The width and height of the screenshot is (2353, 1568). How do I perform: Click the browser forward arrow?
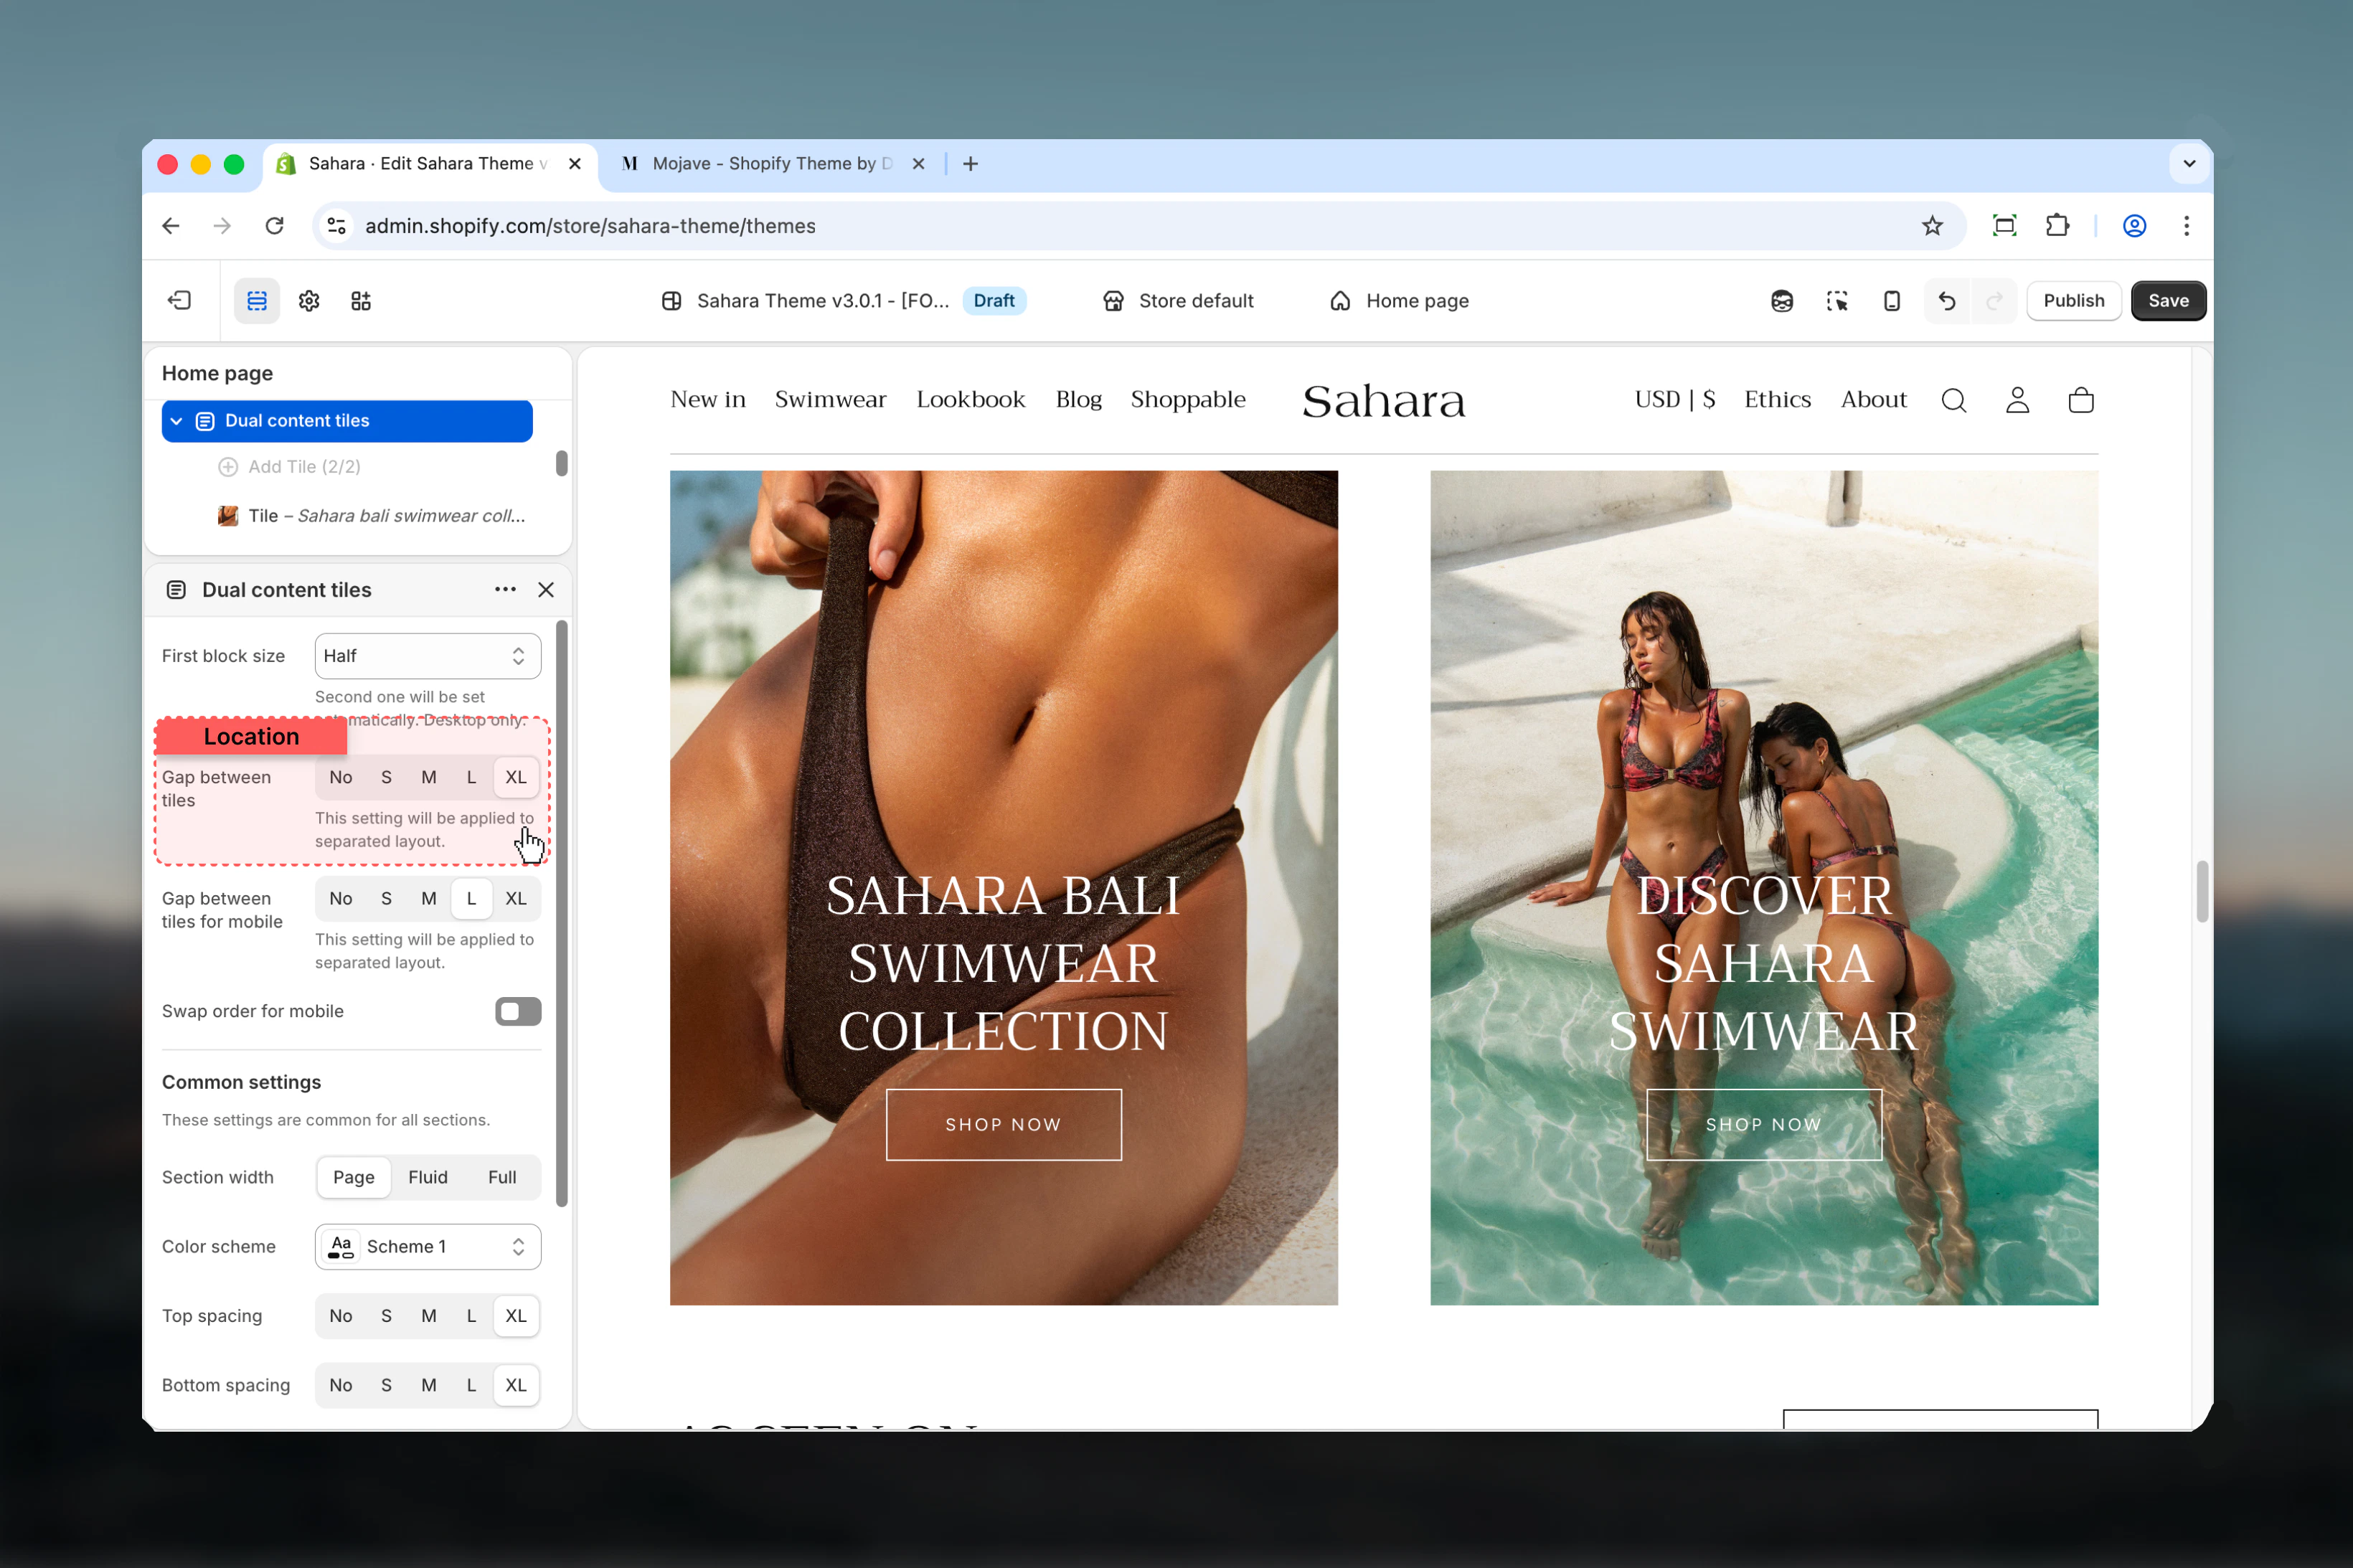222,226
